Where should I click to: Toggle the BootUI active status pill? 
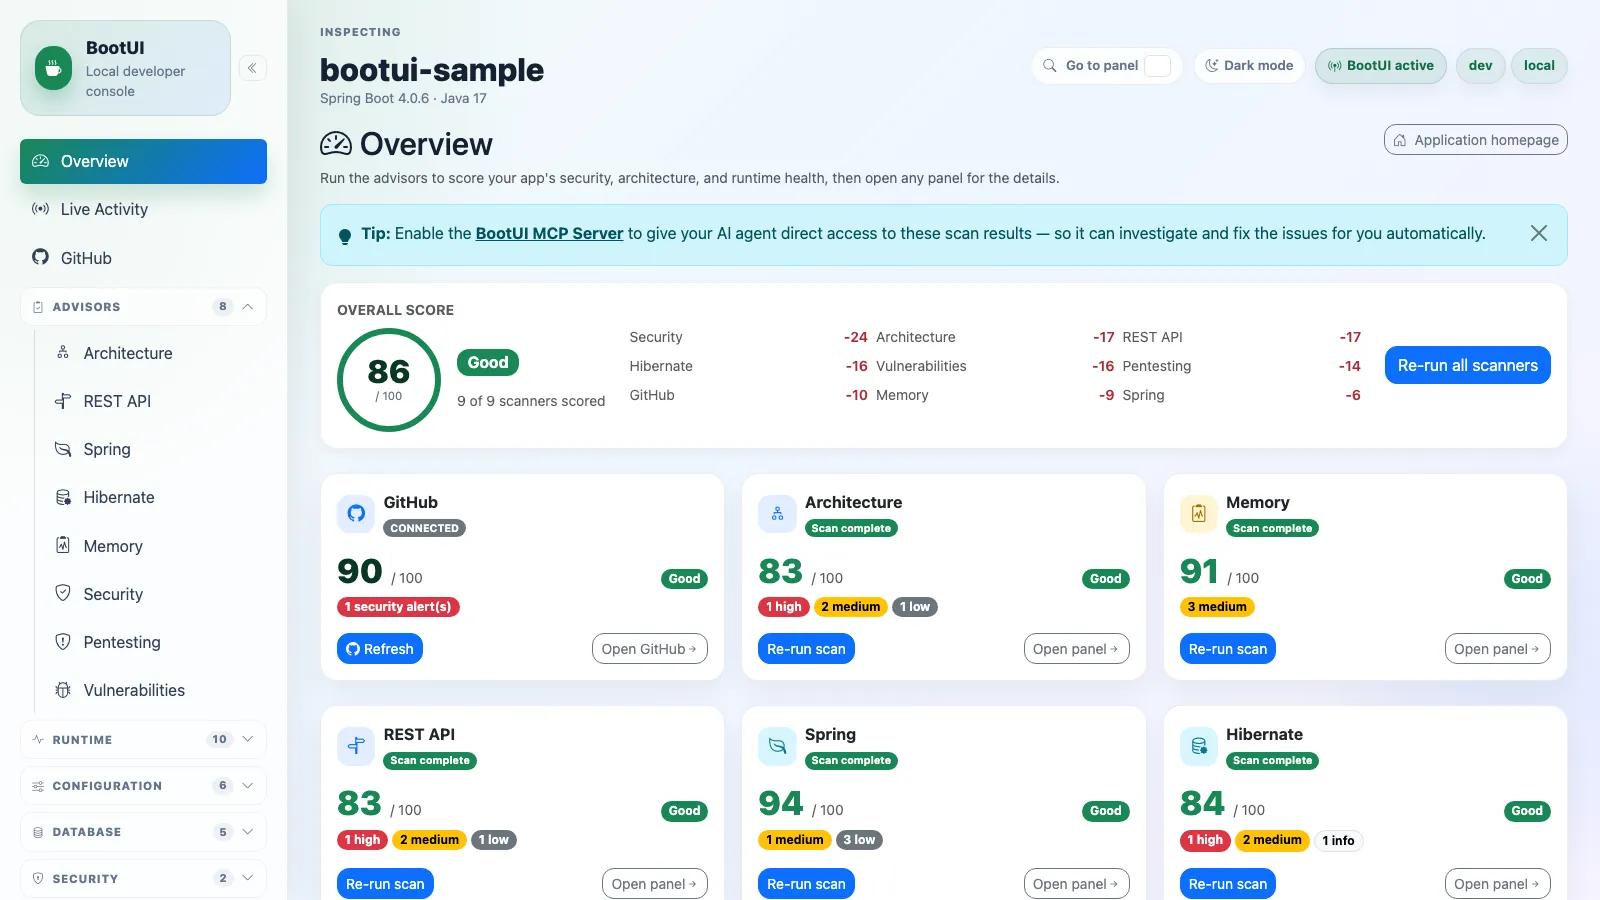[x=1380, y=66]
